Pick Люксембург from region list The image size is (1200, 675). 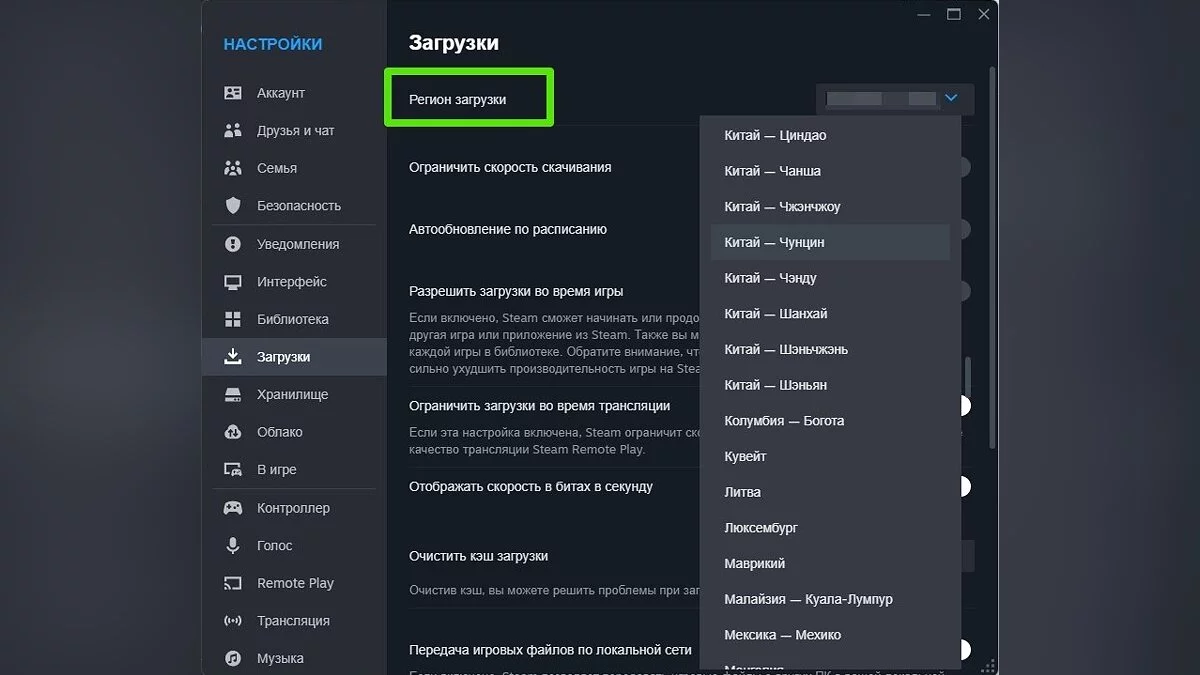(x=830, y=527)
